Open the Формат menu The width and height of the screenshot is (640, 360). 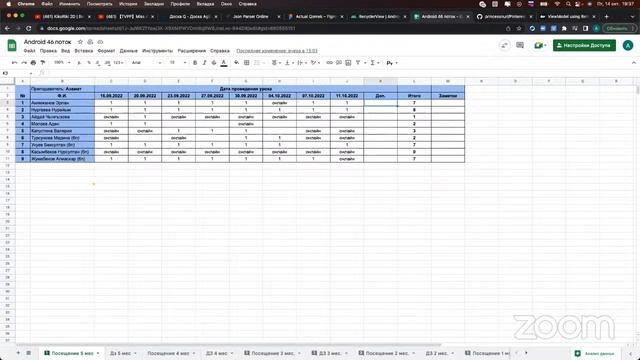pyautogui.click(x=106, y=51)
